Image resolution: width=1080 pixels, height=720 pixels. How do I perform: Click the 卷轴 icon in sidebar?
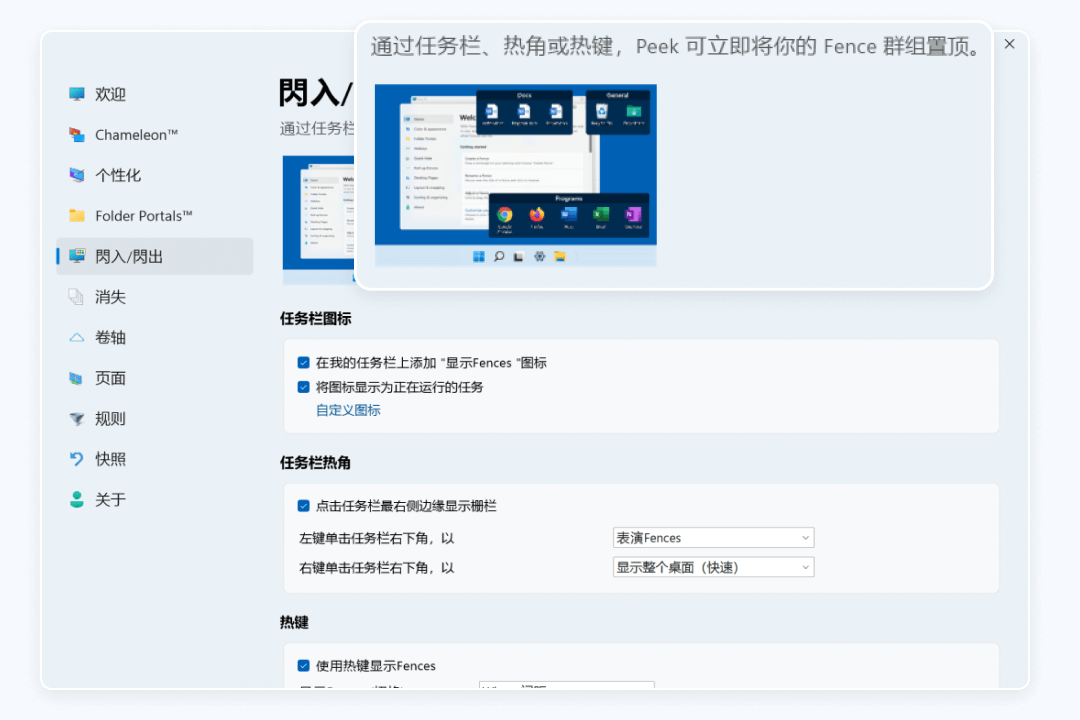pos(77,338)
